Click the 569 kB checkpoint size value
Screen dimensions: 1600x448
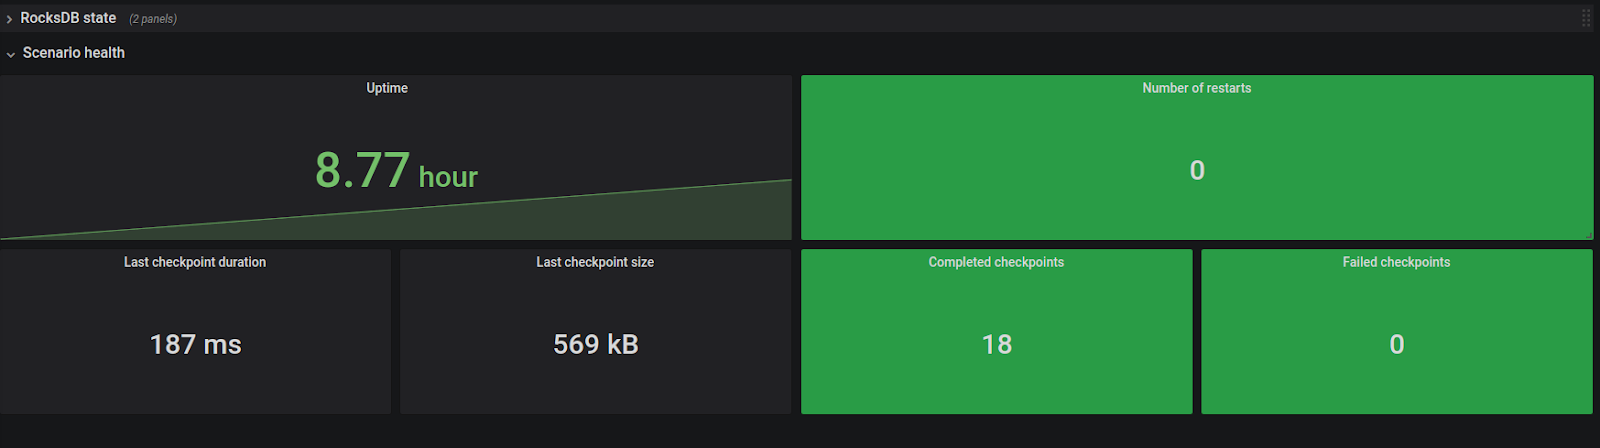coord(596,344)
